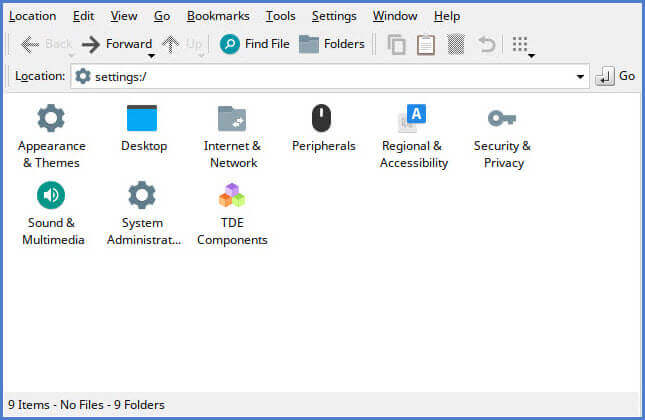Open the Go menu
The image size is (645, 420).
[x=162, y=16]
